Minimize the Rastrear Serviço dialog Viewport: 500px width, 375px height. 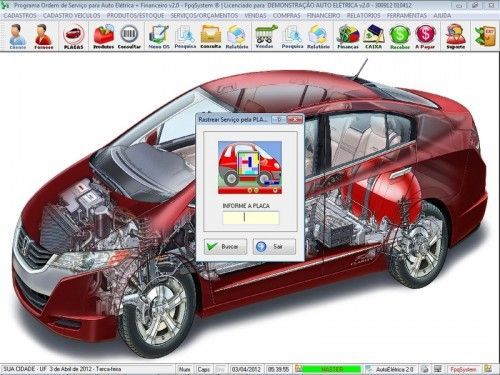[279, 119]
